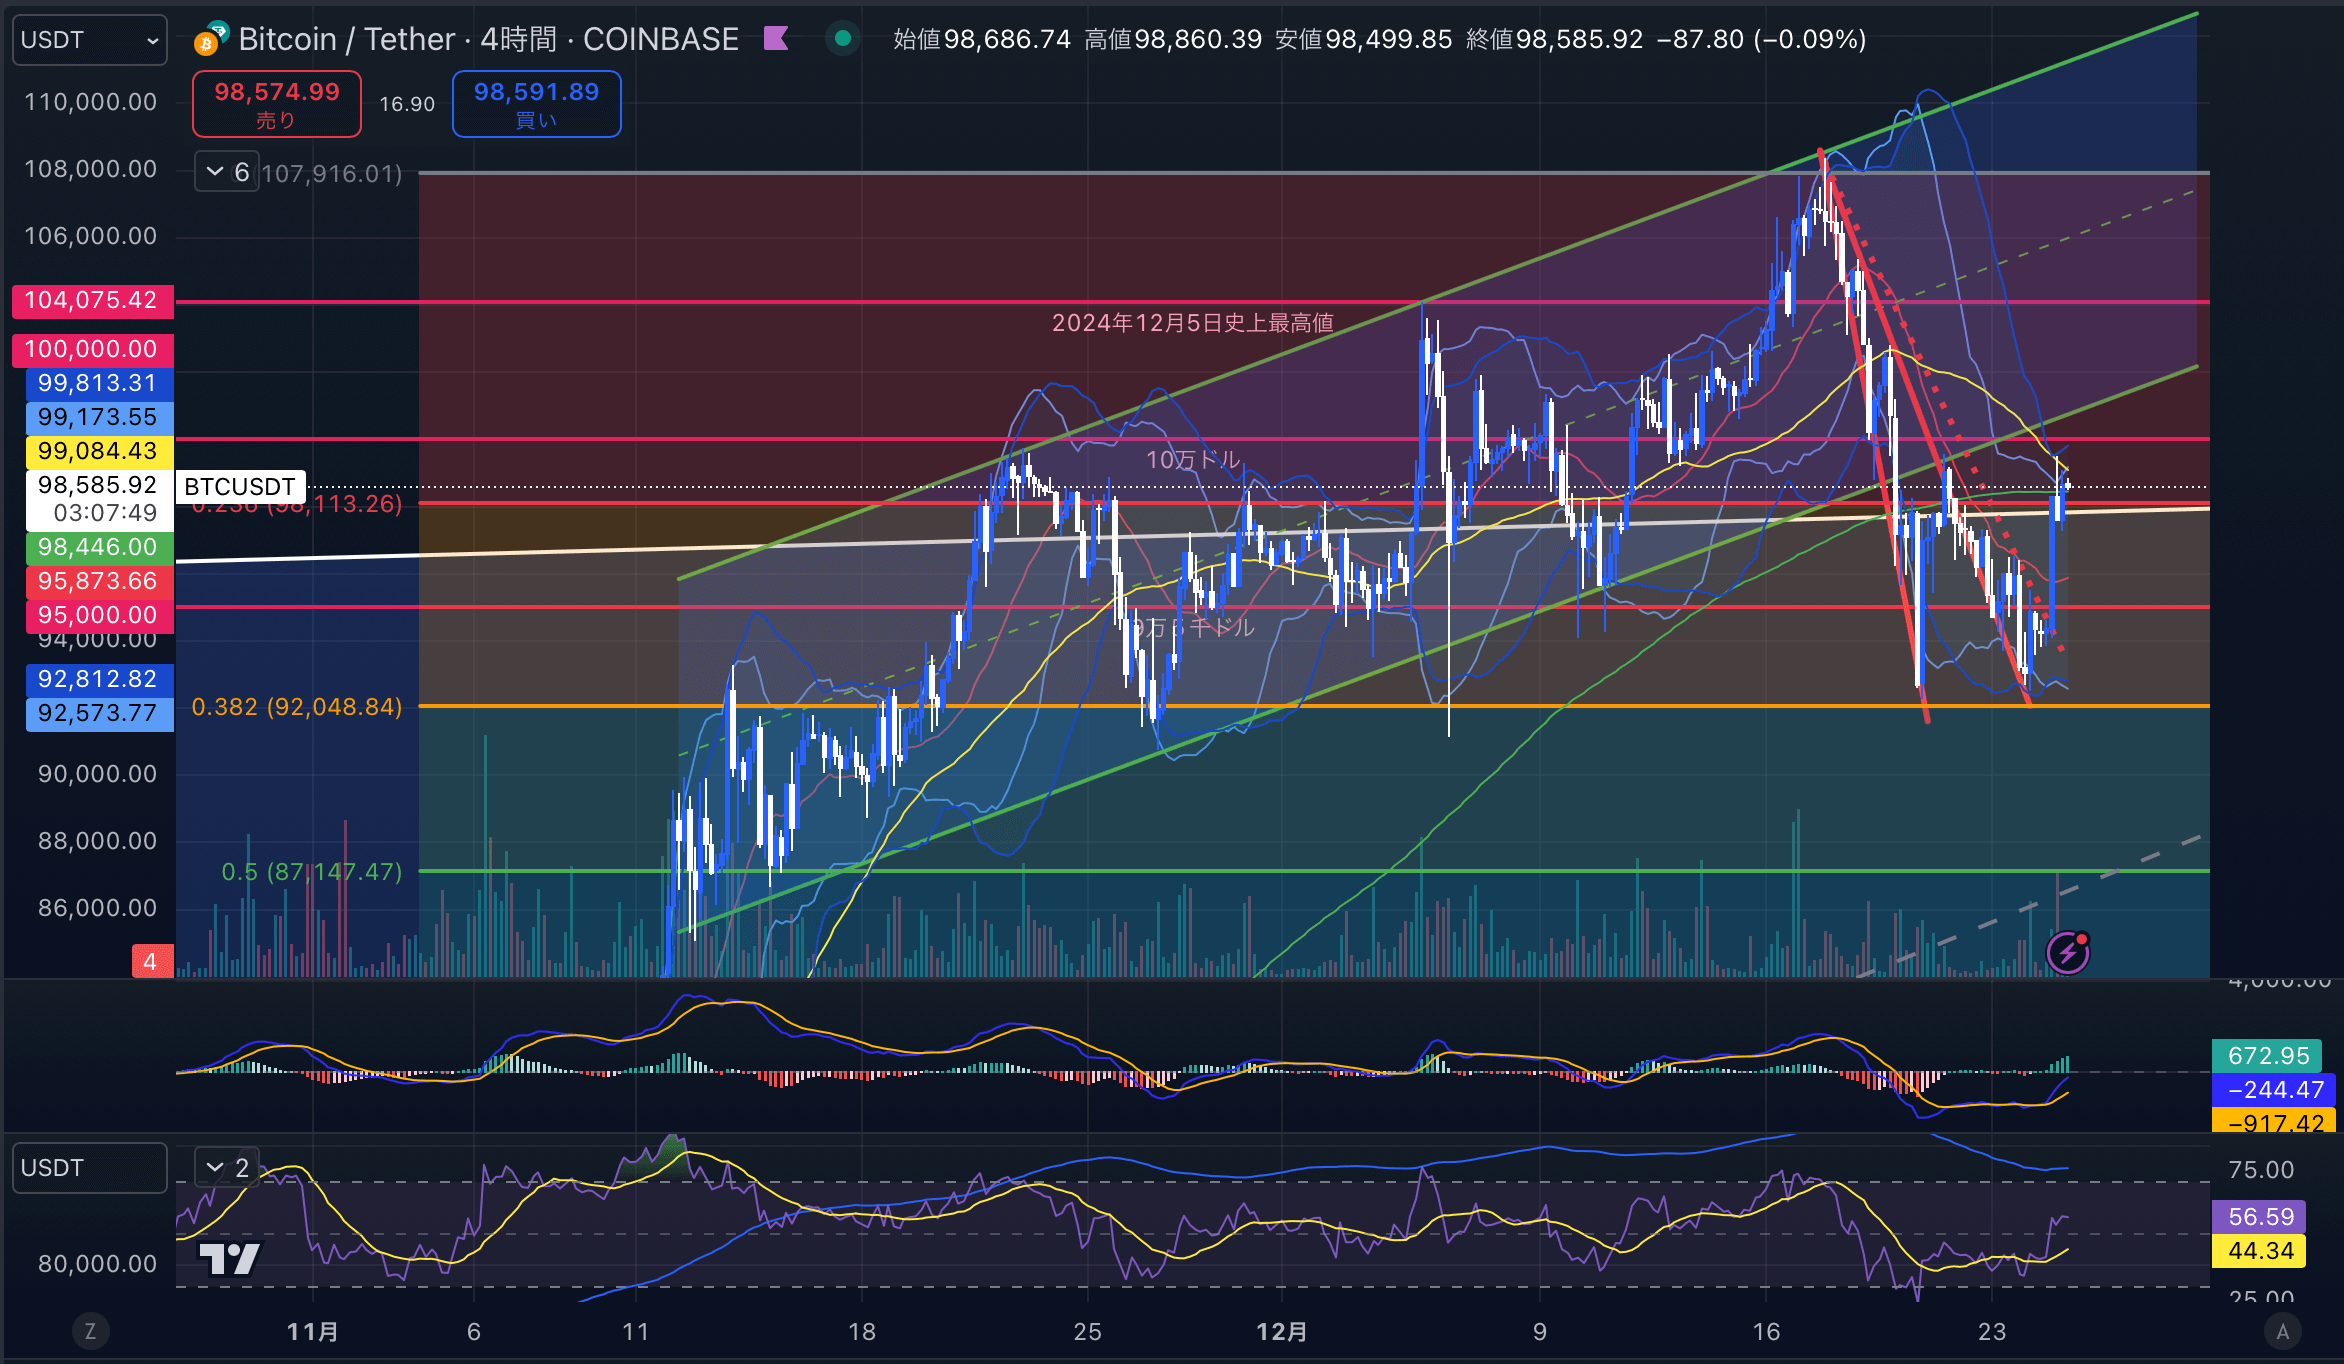2344x1364 pixels.
Task: Click the green 98,446.00 price label
Action: 98,547
